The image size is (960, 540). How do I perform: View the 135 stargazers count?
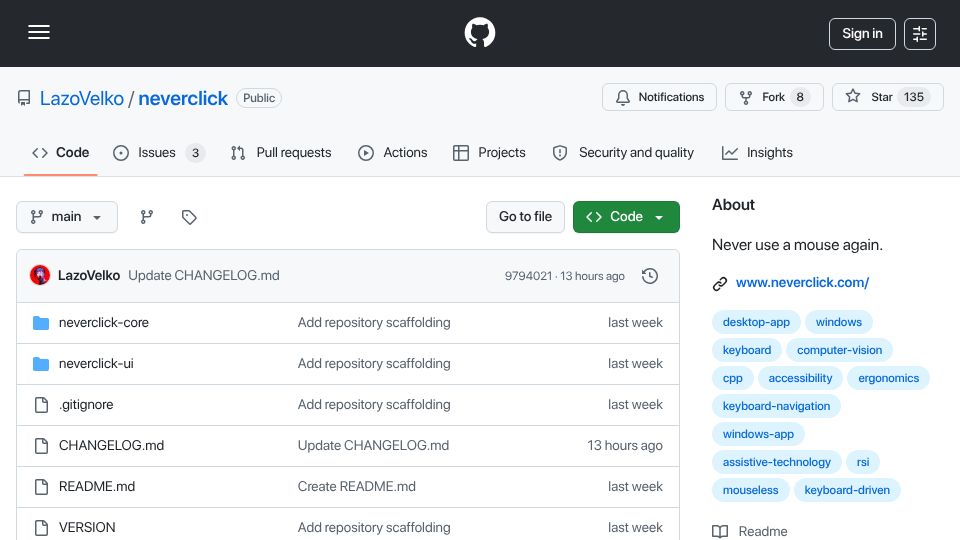913,97
